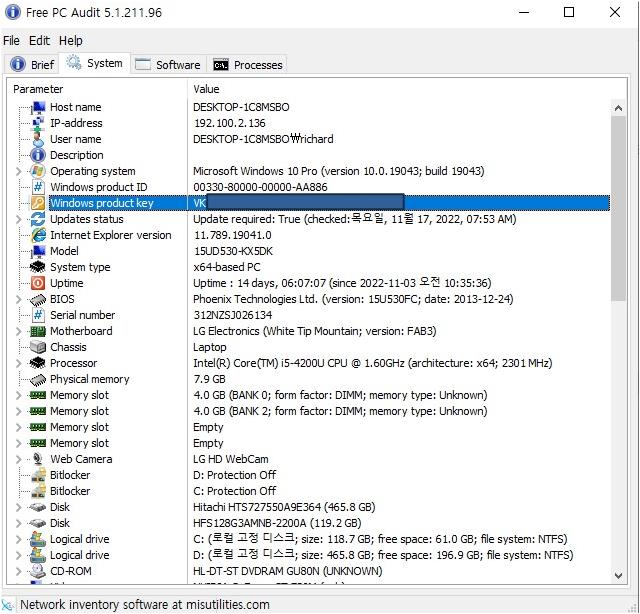This screenshot has height=614, width=640.
Task: Select the System tab
Action: click(x=95, y=63)
